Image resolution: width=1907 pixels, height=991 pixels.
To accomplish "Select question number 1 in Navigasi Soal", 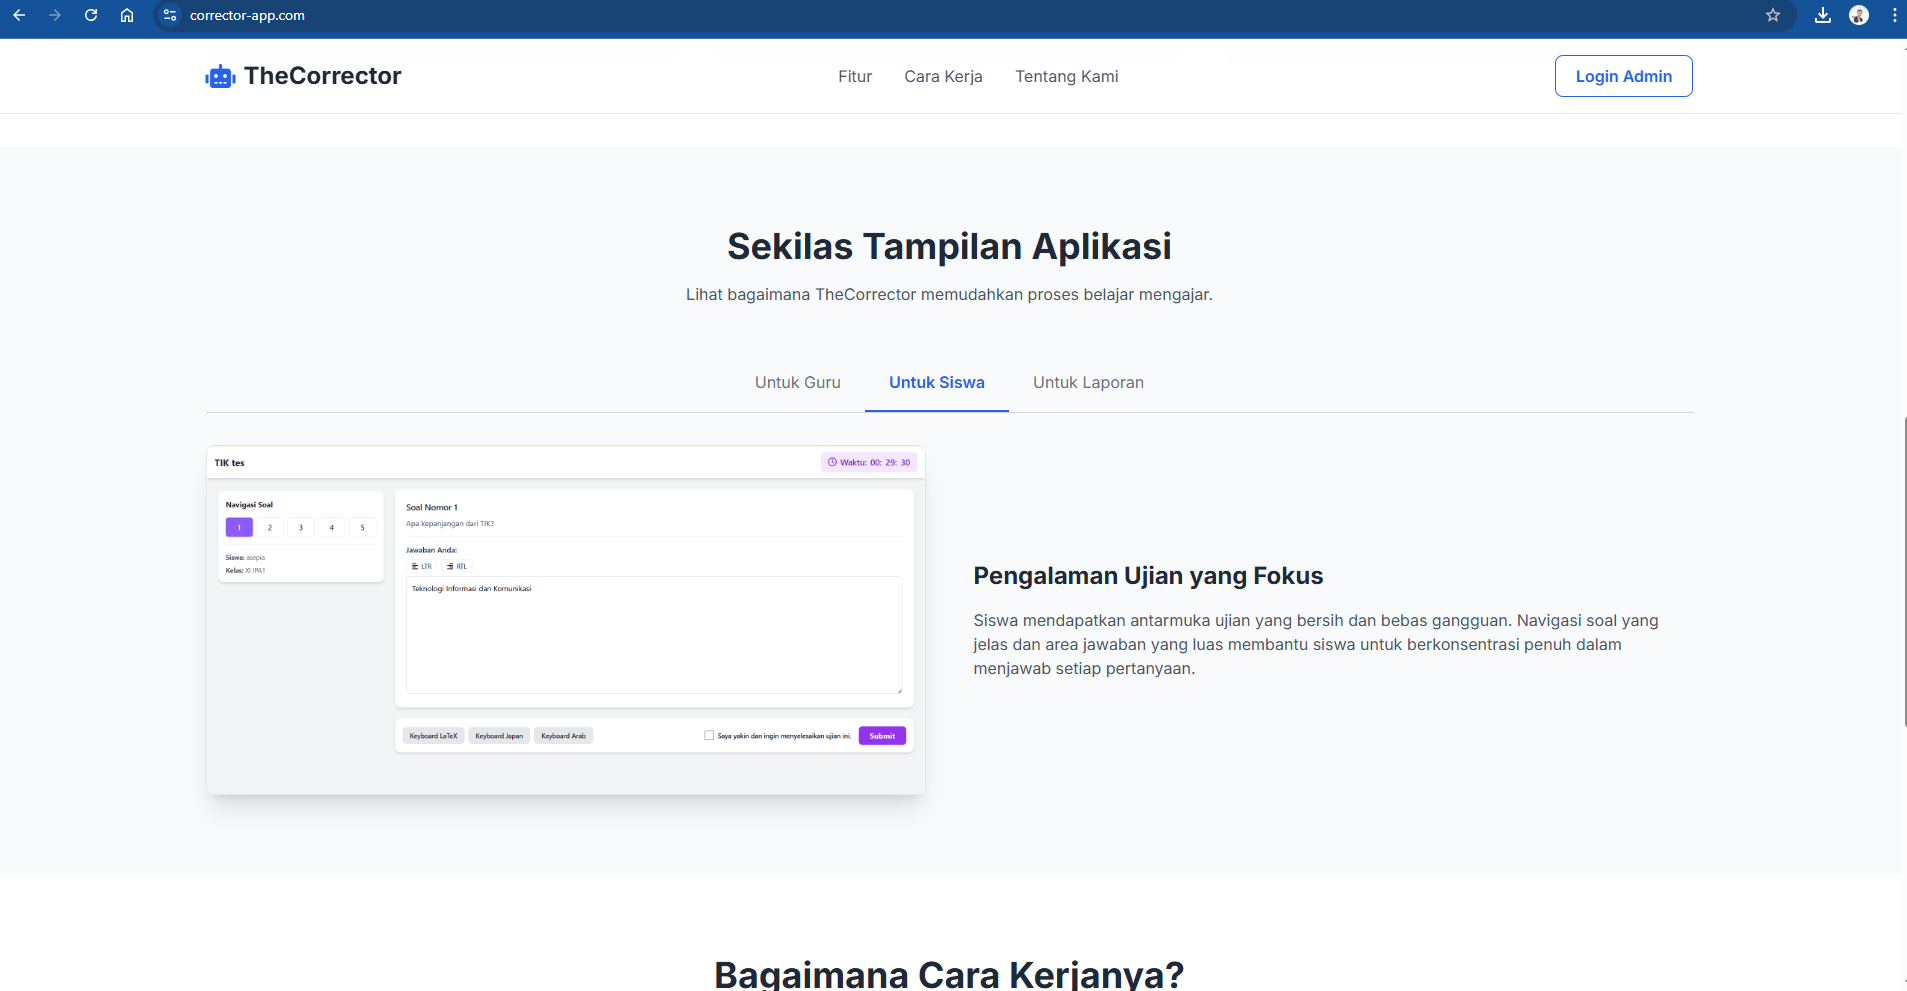I will (239, 527).
